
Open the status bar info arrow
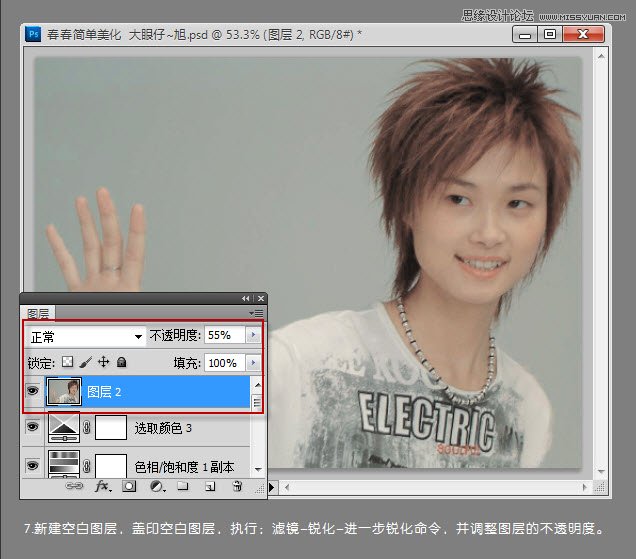tap(272, 487)
